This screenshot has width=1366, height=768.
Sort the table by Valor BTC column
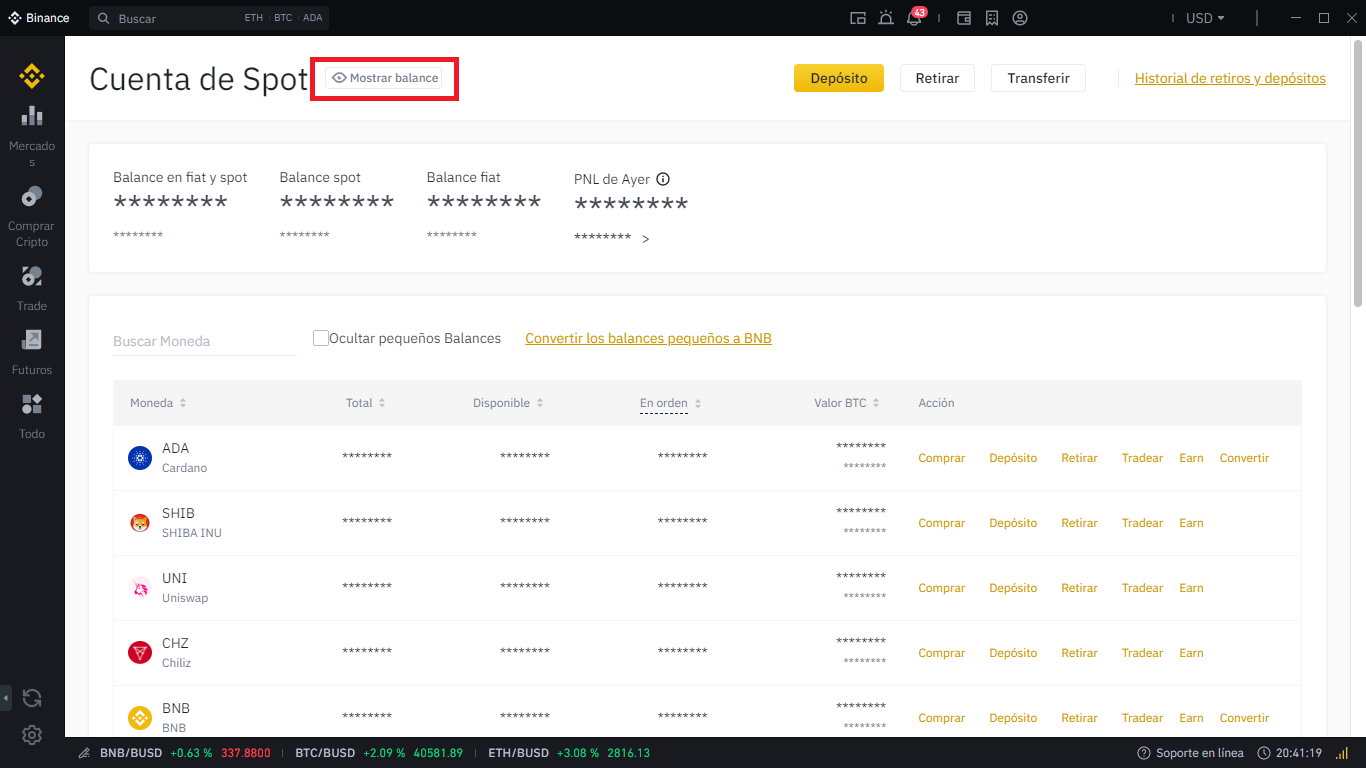(847, 403)
